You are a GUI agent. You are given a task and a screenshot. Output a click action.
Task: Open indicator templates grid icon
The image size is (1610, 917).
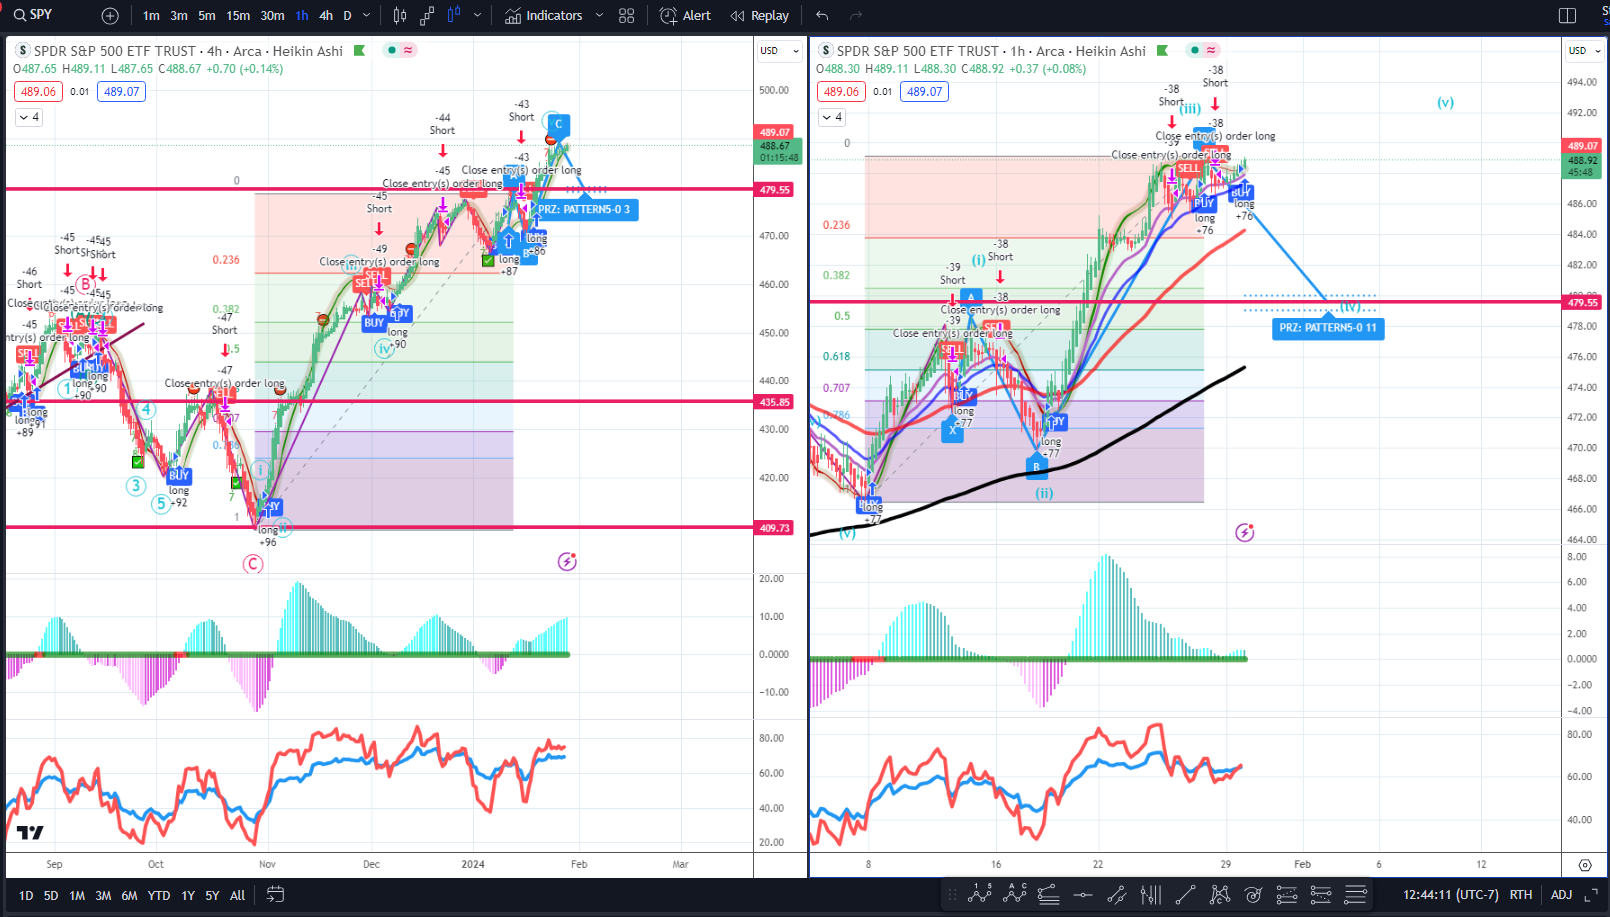[x=627, y=15]
